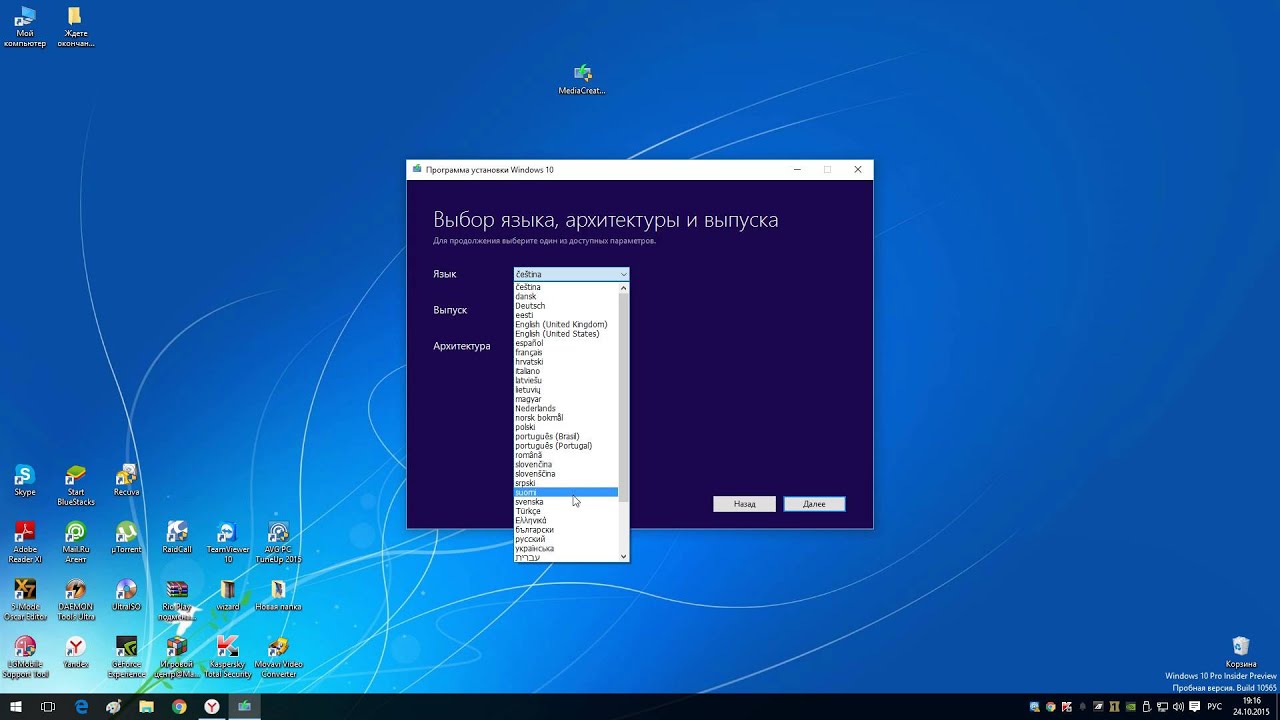
Task: Open the wizard folder icon
Action: (x=228, y=594)
